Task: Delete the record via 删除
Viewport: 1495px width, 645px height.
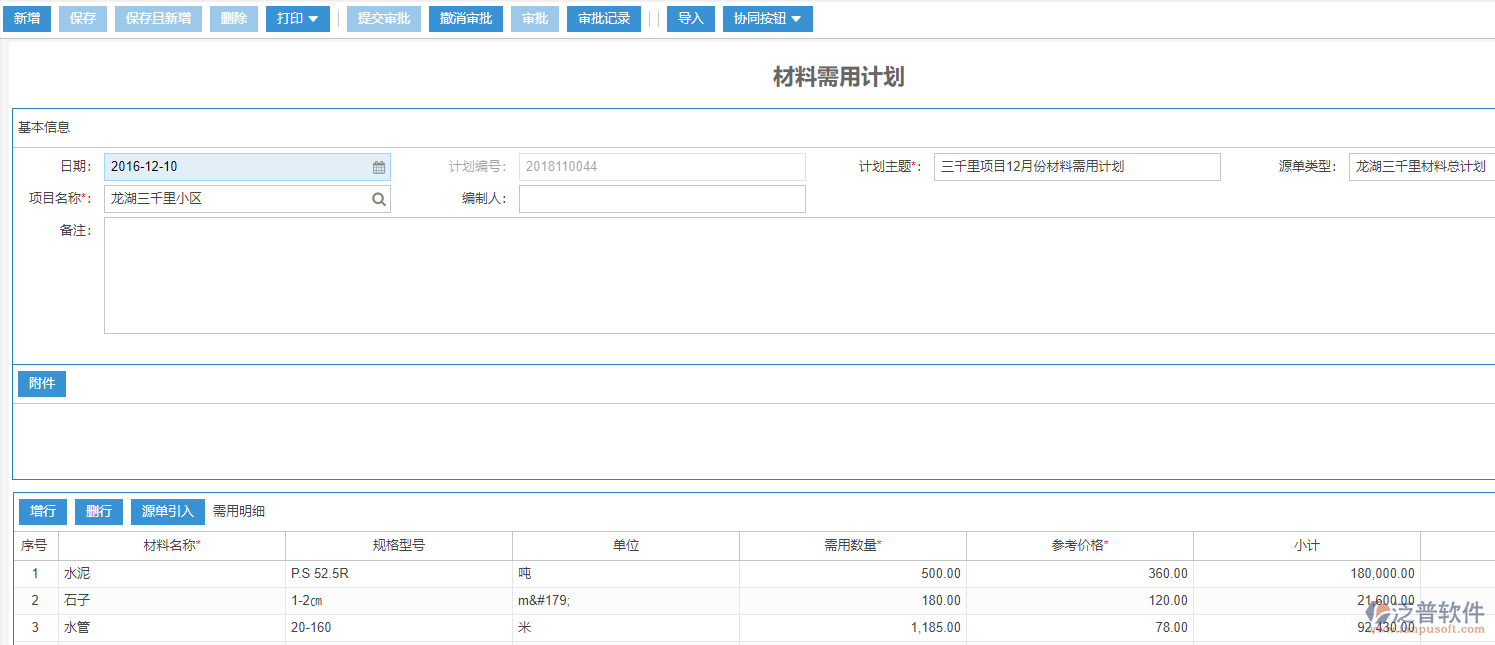Action: pos(233,18)
